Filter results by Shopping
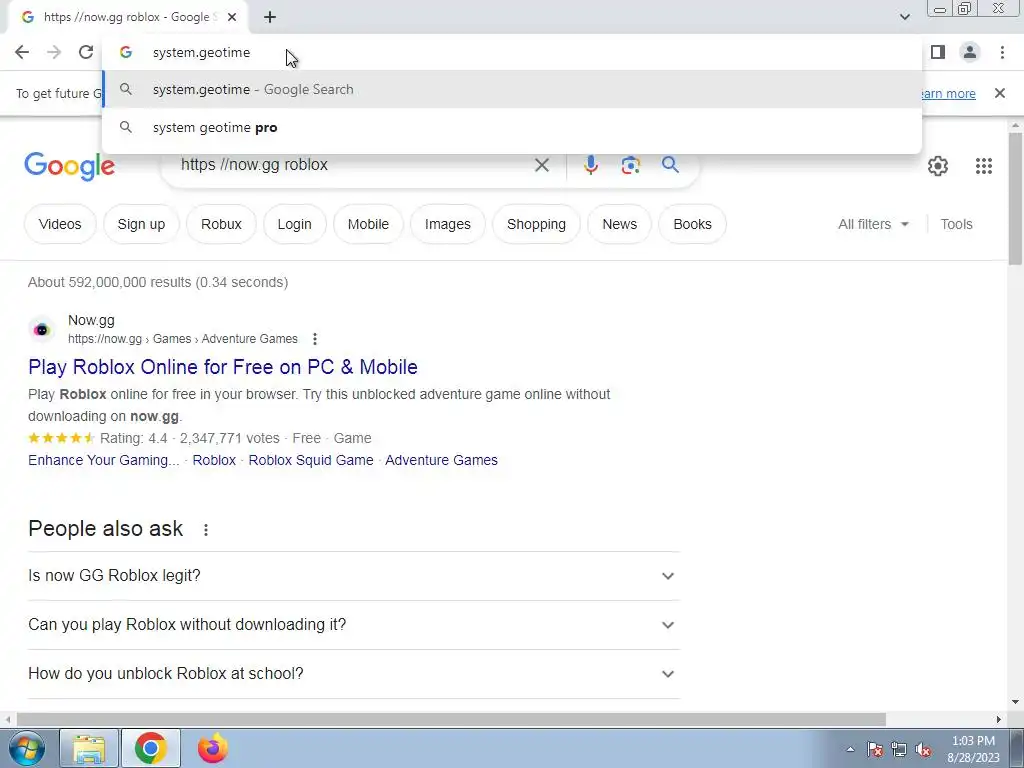This screenshot has width=1024, height=768. [536, 224]
